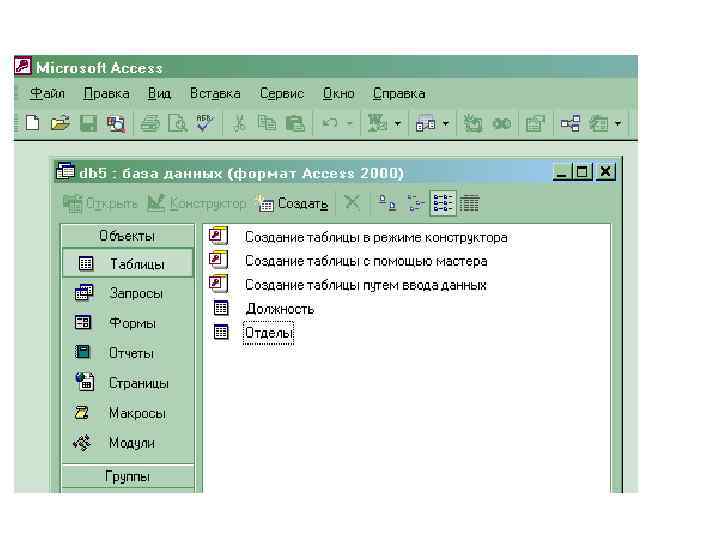Viewport: 720px width, 540px height.
Task: Open the Вставка menu
Action: [x=215, y=93]
